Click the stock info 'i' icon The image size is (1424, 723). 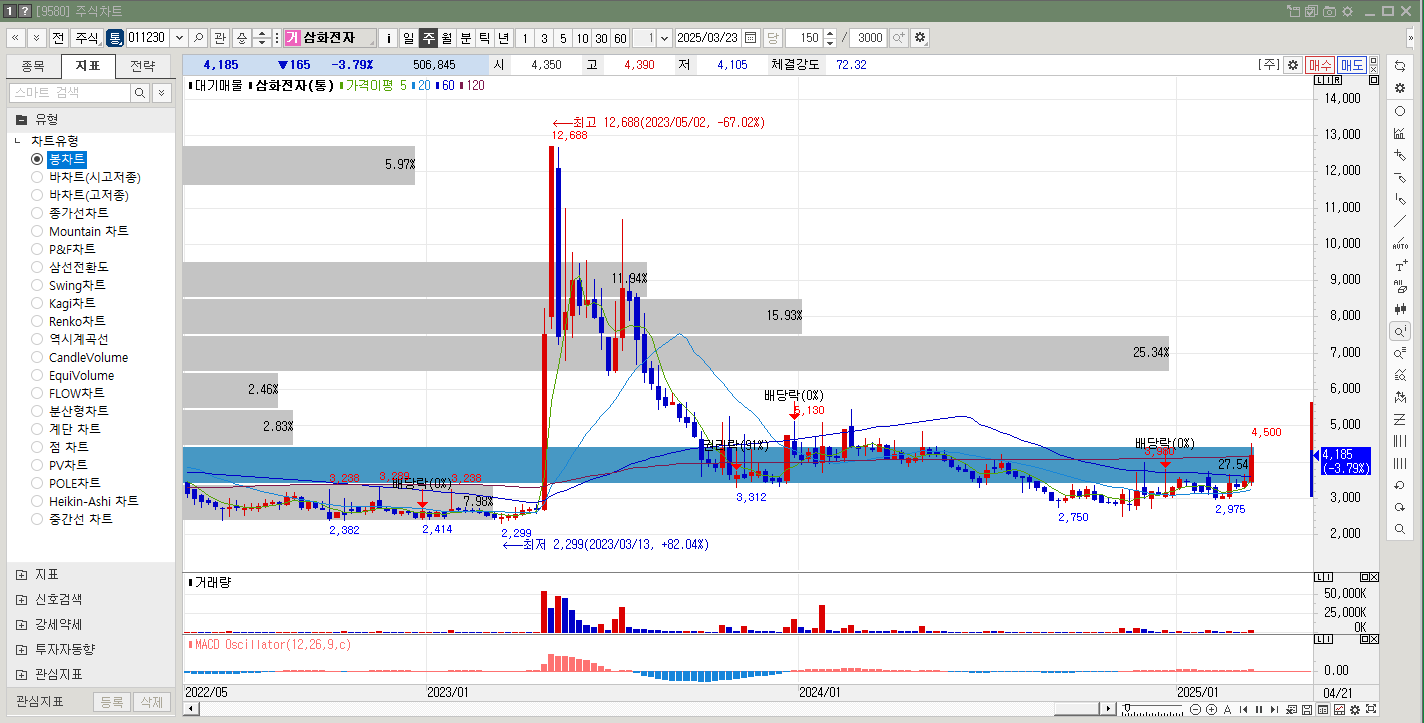click(x=389, y=38)
